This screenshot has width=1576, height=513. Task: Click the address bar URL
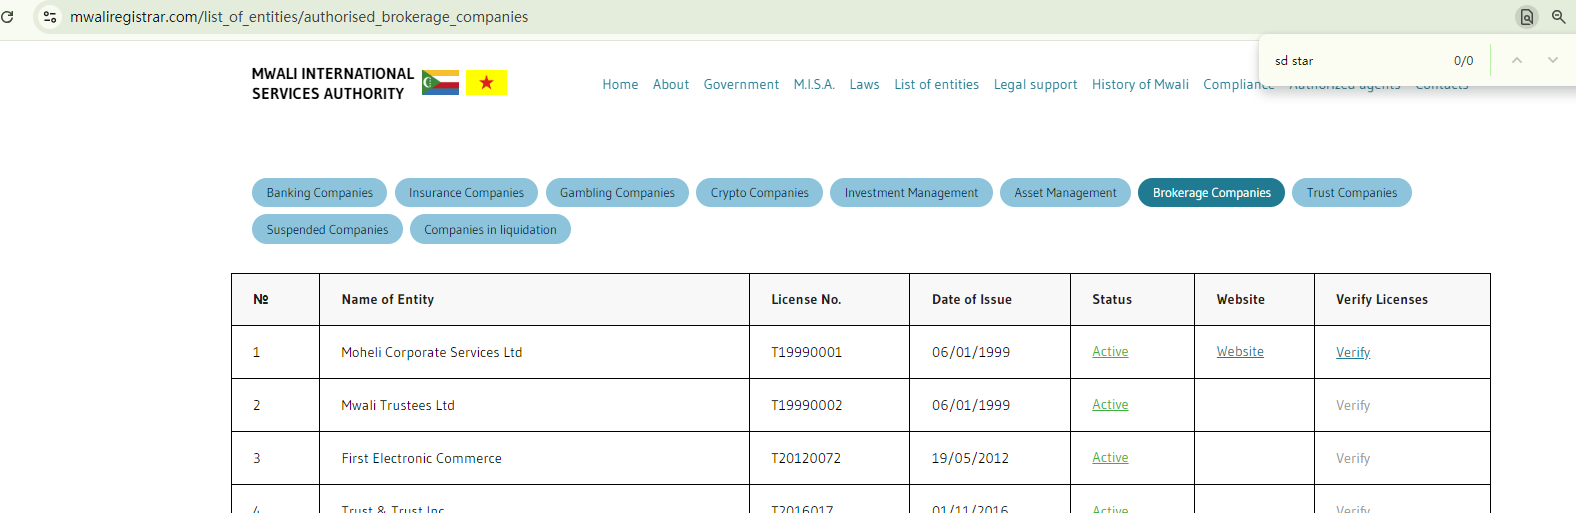[299, 17]
